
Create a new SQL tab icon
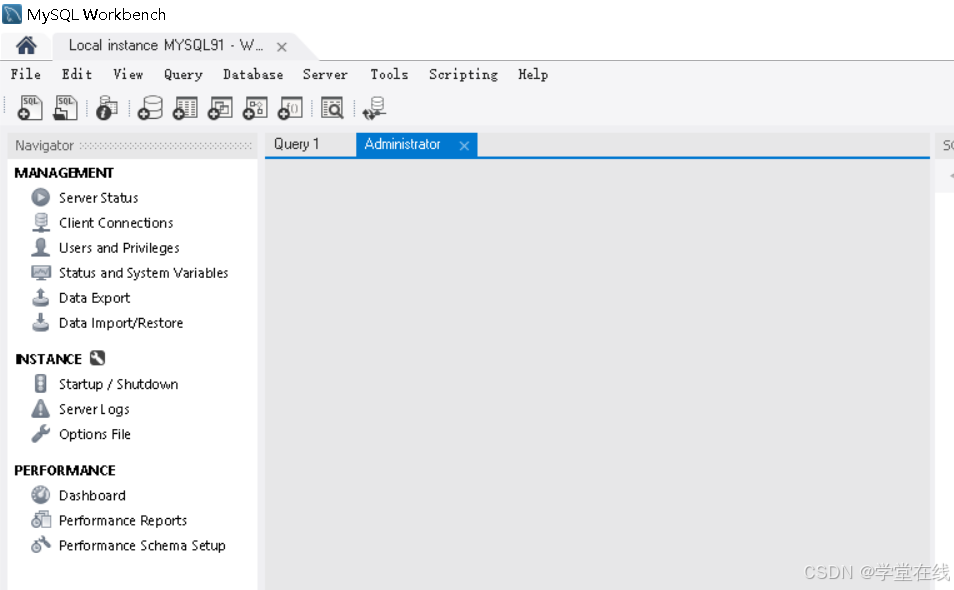click(x=30, y=108)
